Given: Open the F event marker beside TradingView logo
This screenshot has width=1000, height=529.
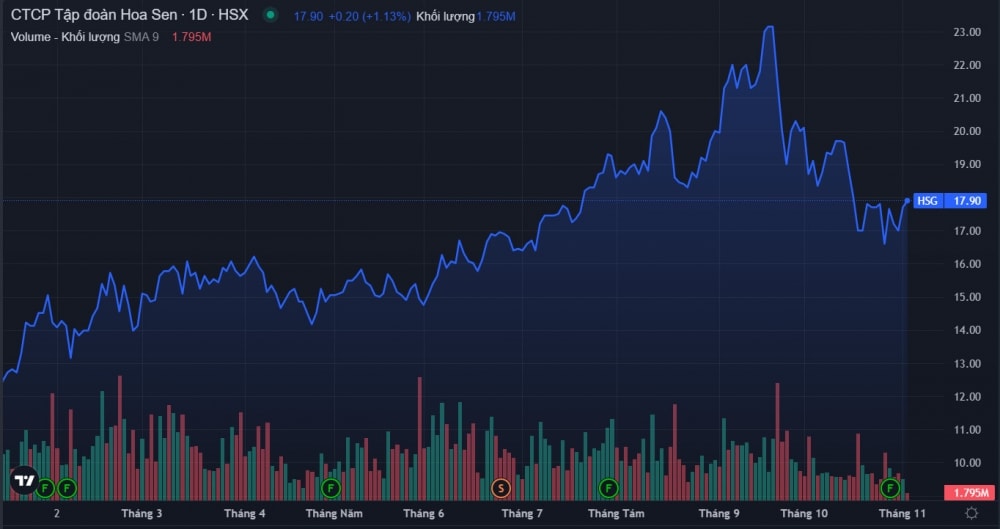Looking at the screenshot, I should [45, 489].
